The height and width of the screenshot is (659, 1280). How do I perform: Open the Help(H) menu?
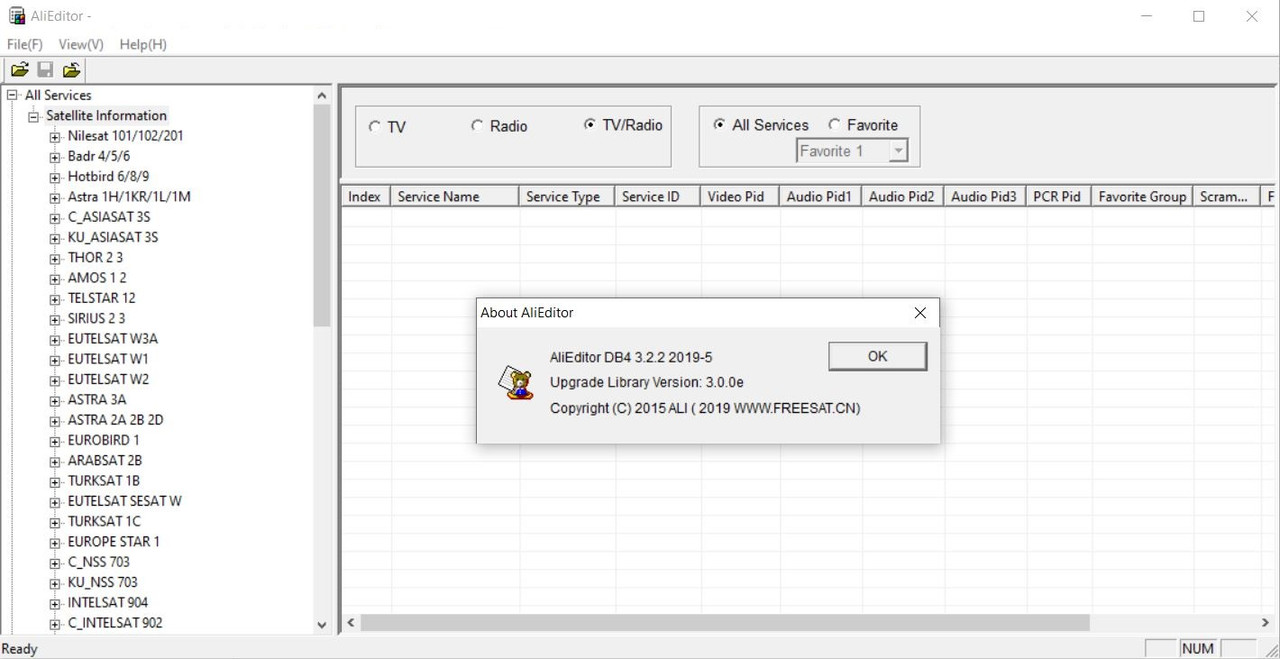click(x=143, y=44)
